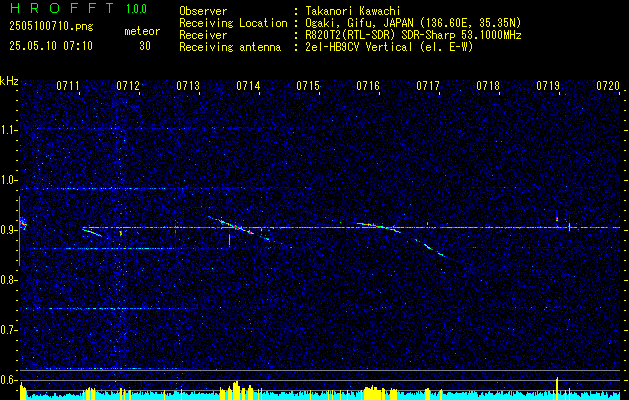Image resolution: width=629 pixels, height=400 pixels.
Task: Click the Observer field label
Action: point(203,11)
